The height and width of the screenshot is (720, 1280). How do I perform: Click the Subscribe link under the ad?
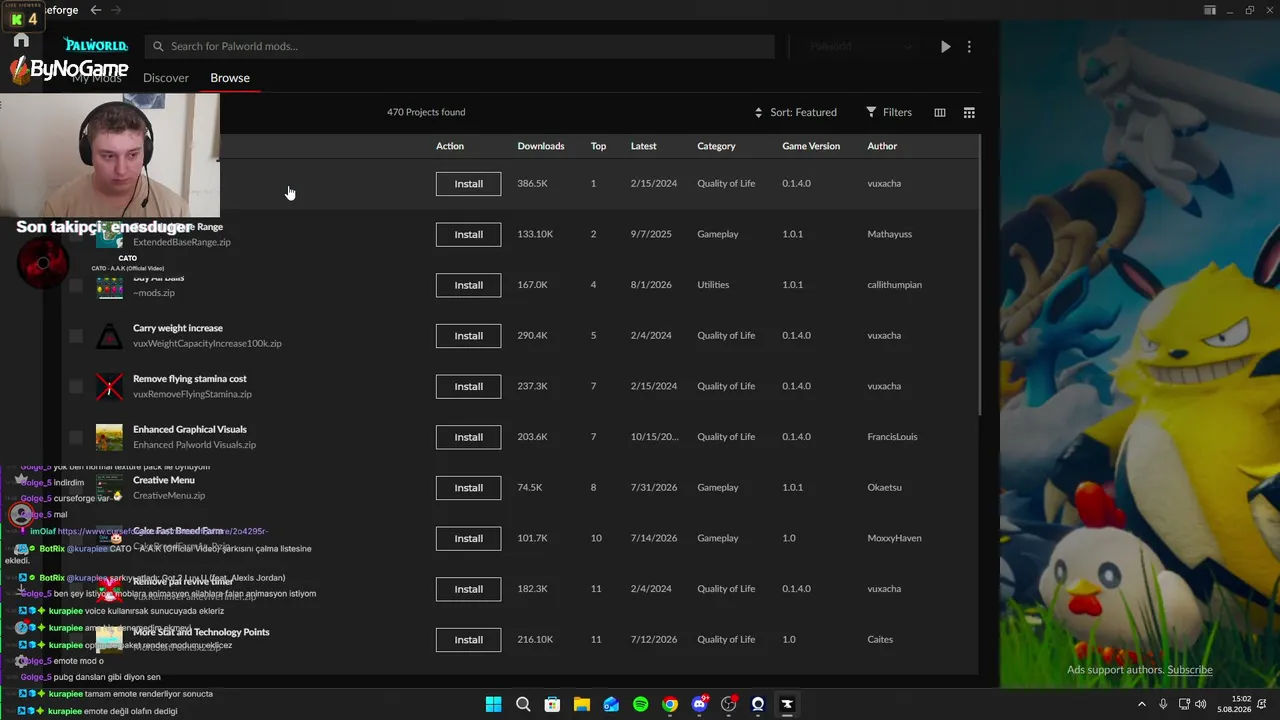(1190, 670)
